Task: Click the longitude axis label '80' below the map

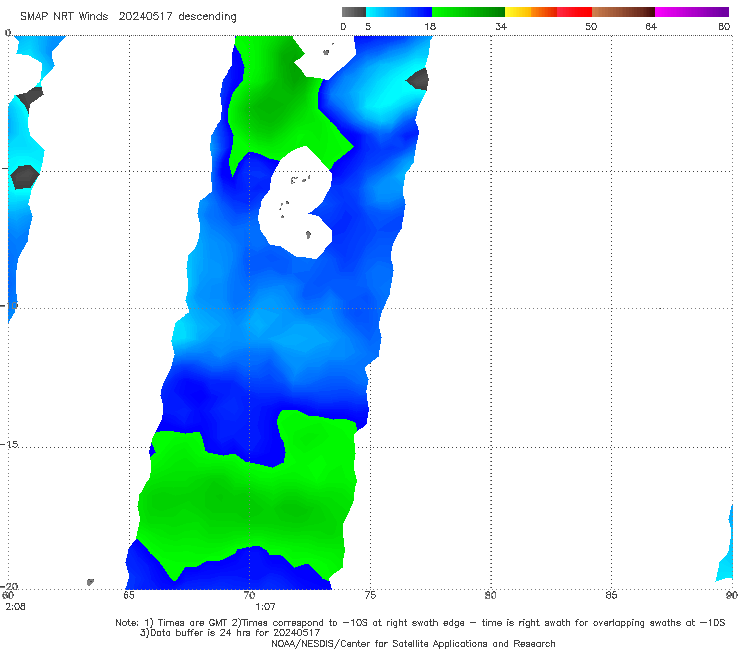Action: [x=490, y=595]
